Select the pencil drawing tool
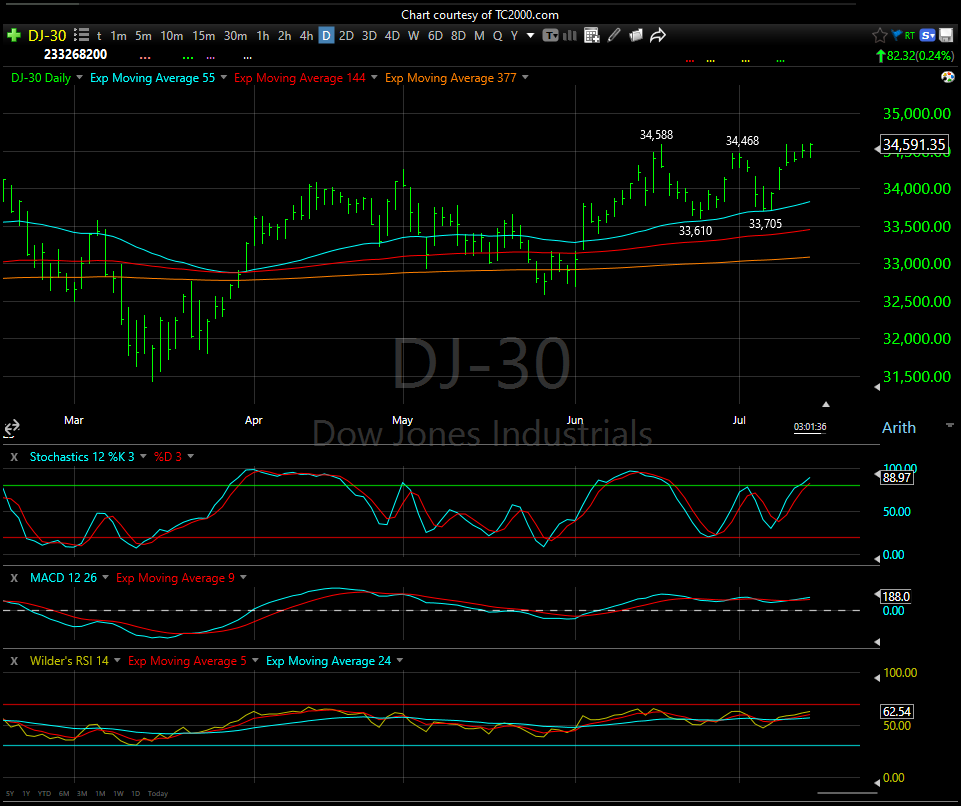Screen dimensions: 961x806 pyautogui.click(x=613, y=36)
